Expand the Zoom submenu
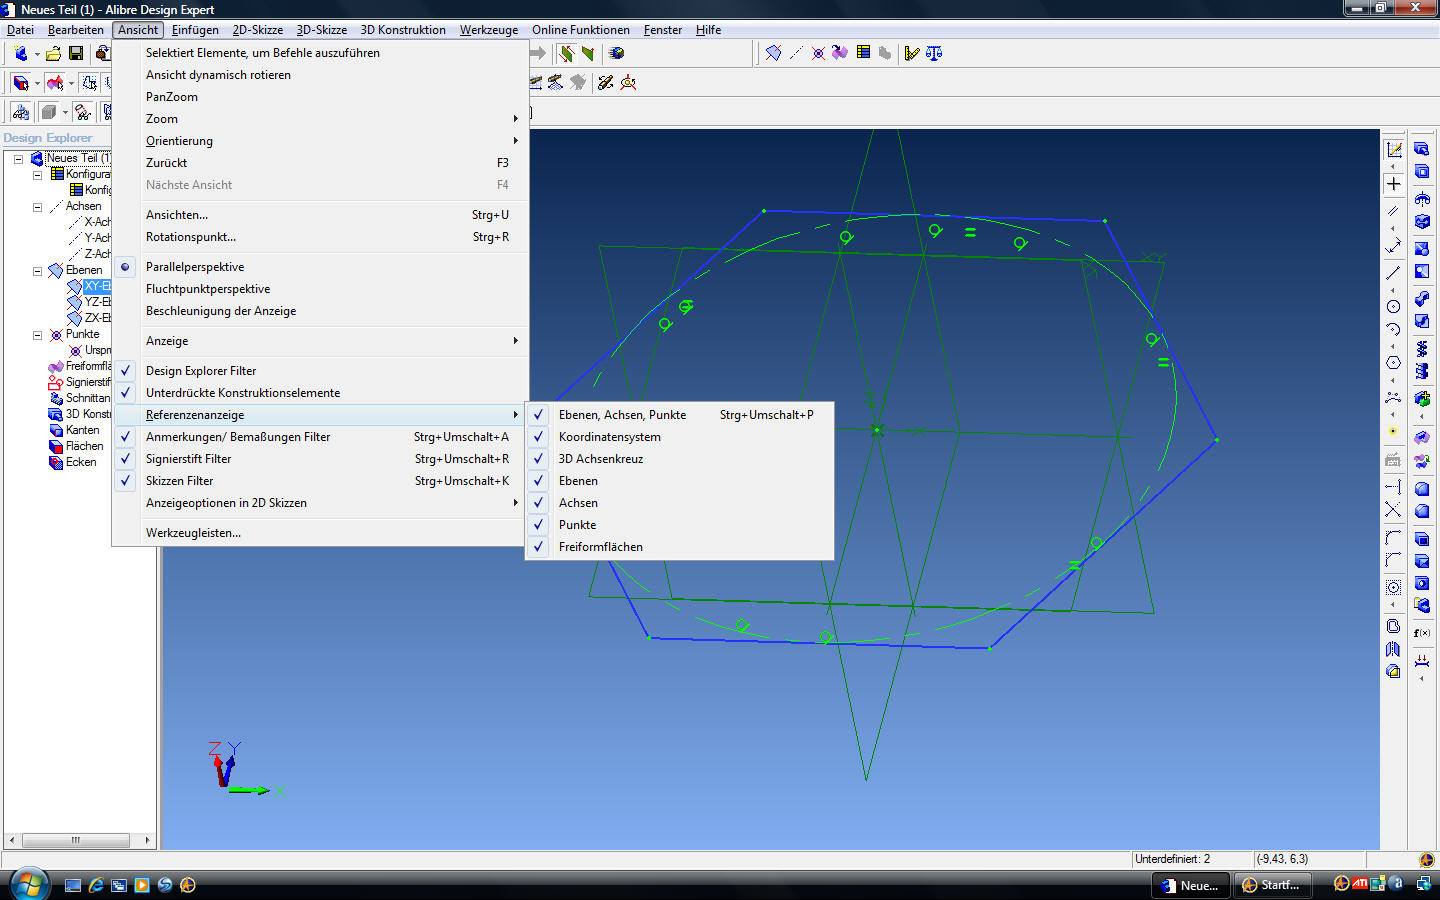 [x=320, y=119]
